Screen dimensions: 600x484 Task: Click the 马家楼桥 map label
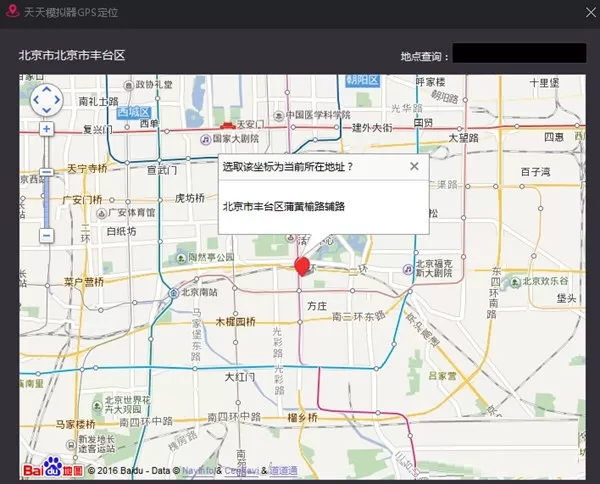tap(75, 424)
